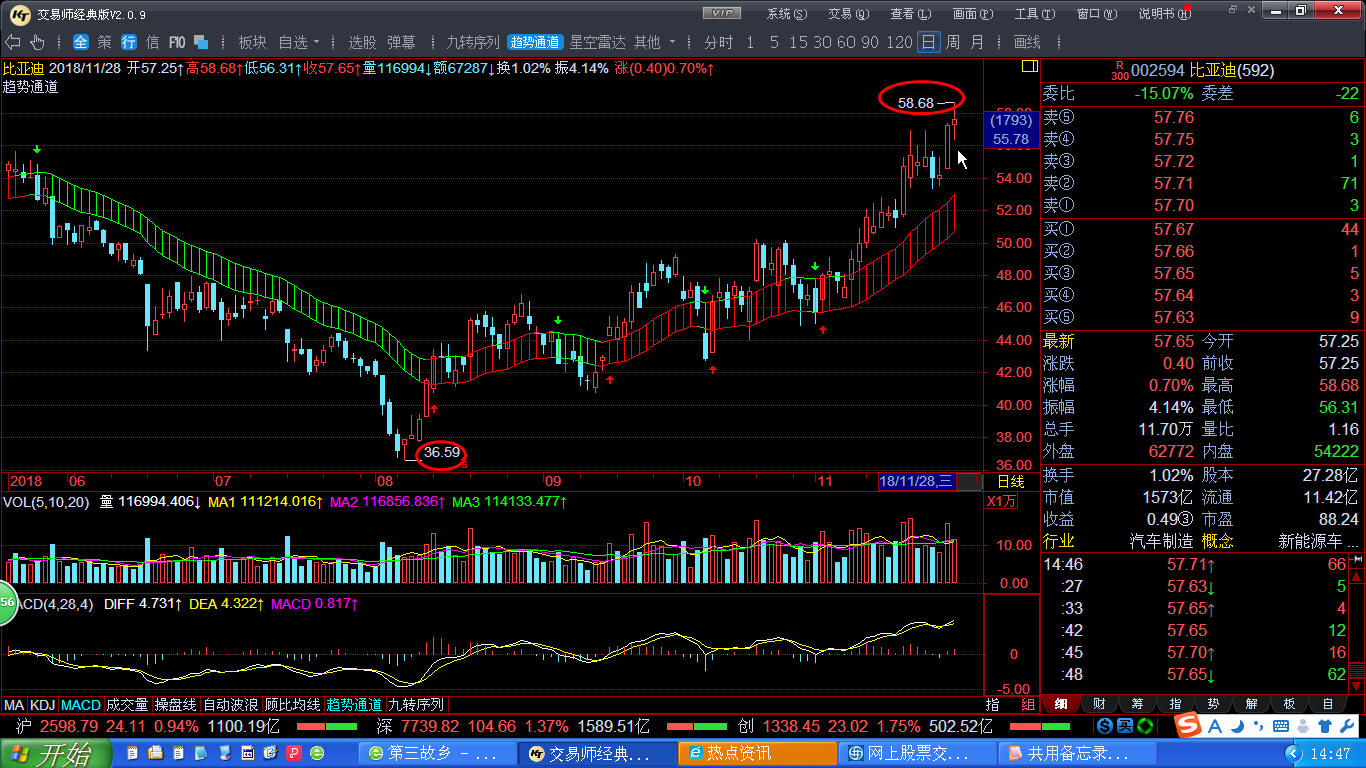Toggle the 九转序列 indicator in toolbar

(x=472, y=42)
